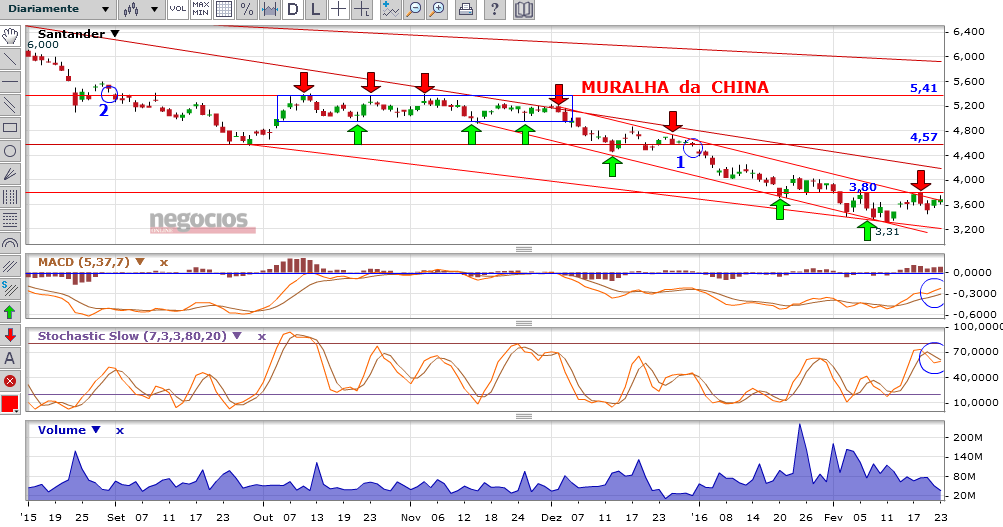Select the arcs drawing tool
1003x527 pixels.
[x=10, y=243]
